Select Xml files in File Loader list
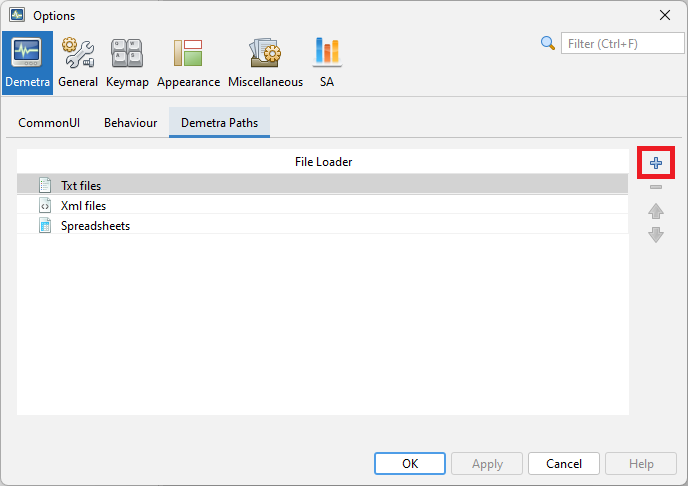This screenshot has width=688, height=486. (x=83, y=205)
